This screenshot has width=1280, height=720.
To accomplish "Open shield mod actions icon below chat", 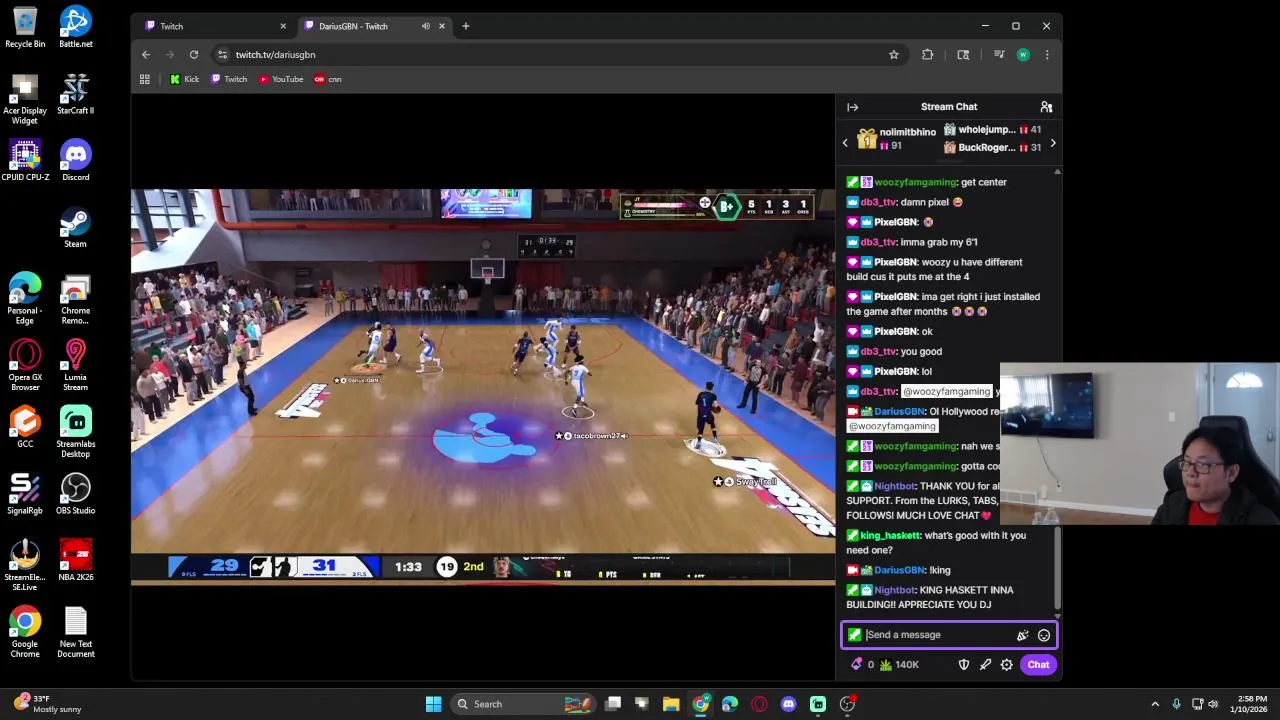I will coord(964,665).
